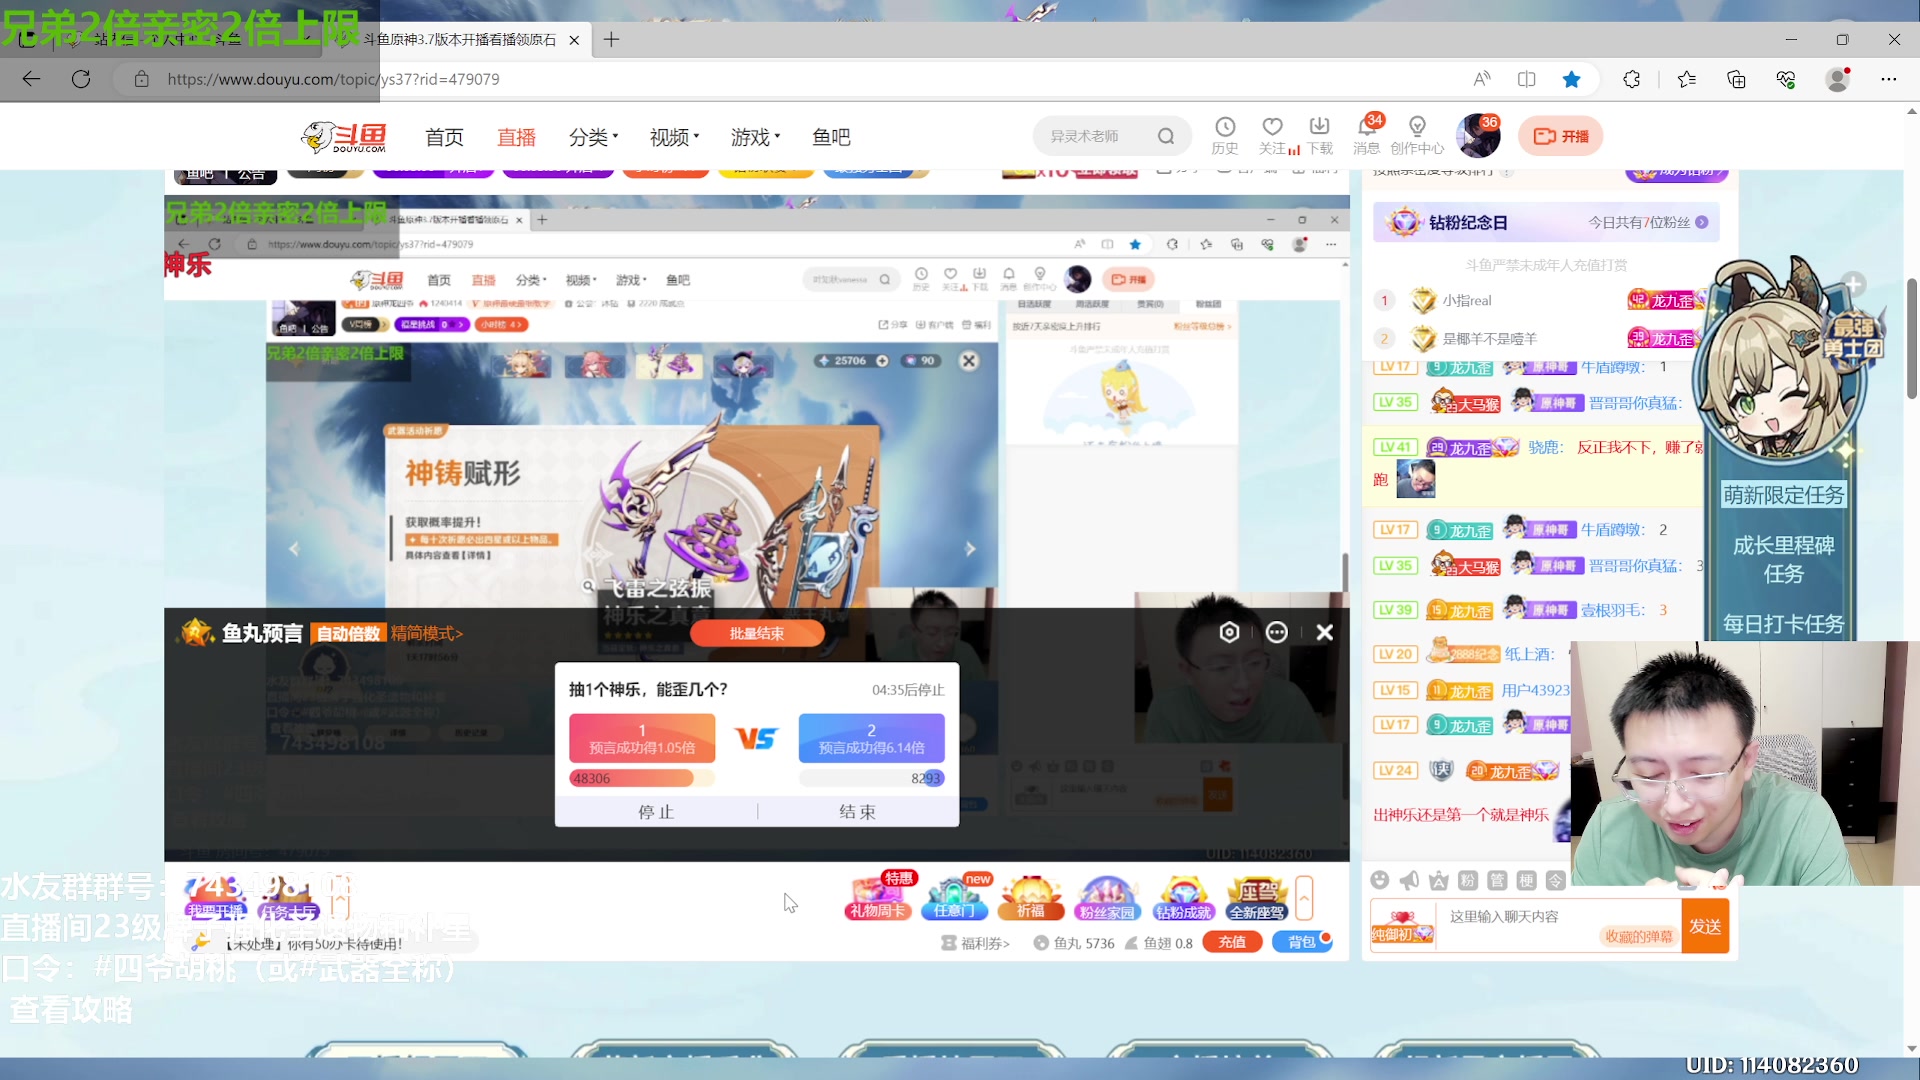Expand the 分类 dropdown menu
Screen dimensions: 1920x1080
pyautogui.click(x=594, y=137)
